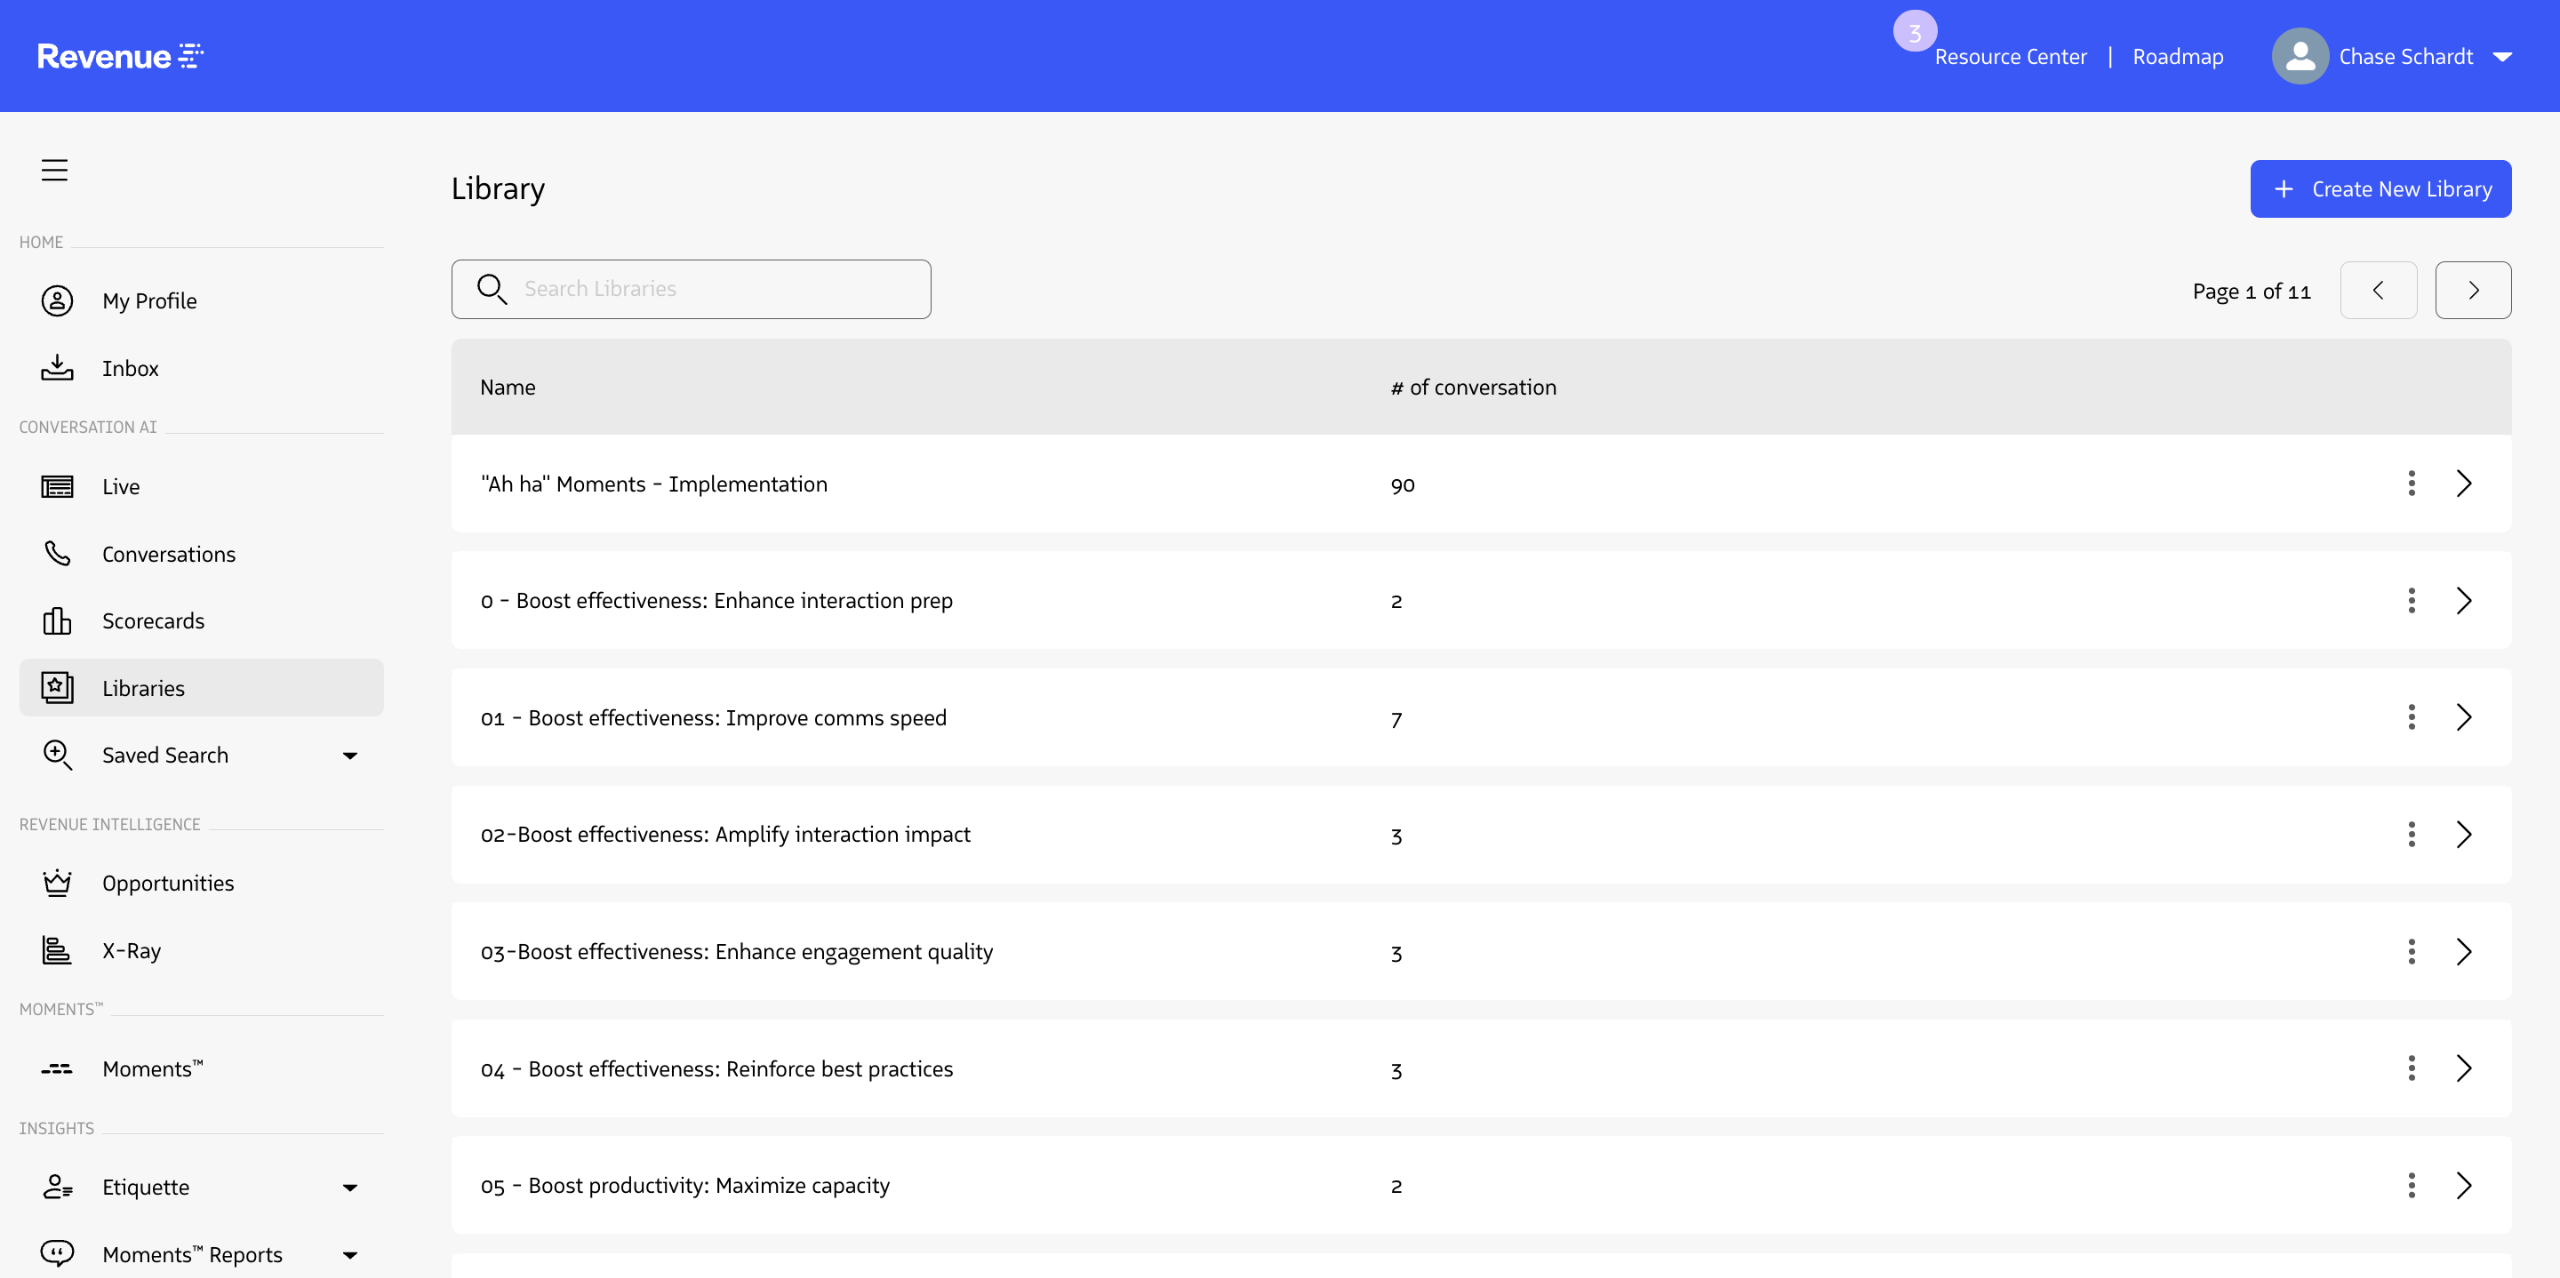The height and width of the screenshot is (1278, 2560).
Task: Expand Moments™ Reports dropdown arrow
Action: tap(350, 1255)
